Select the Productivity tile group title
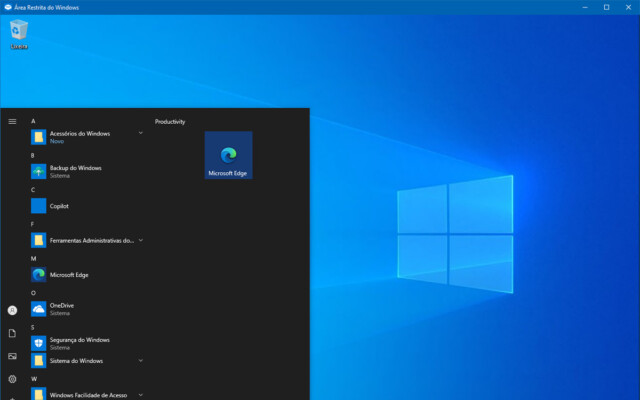 [170, 122]
